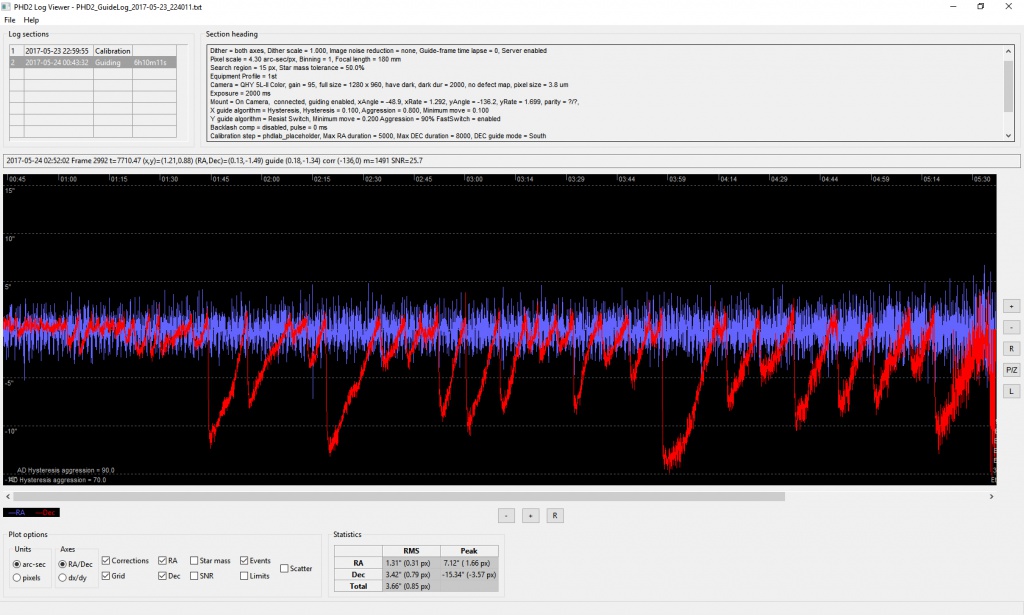Click the 03:59 time marker on graph
Screen dimensions: 1024x615
677,179
